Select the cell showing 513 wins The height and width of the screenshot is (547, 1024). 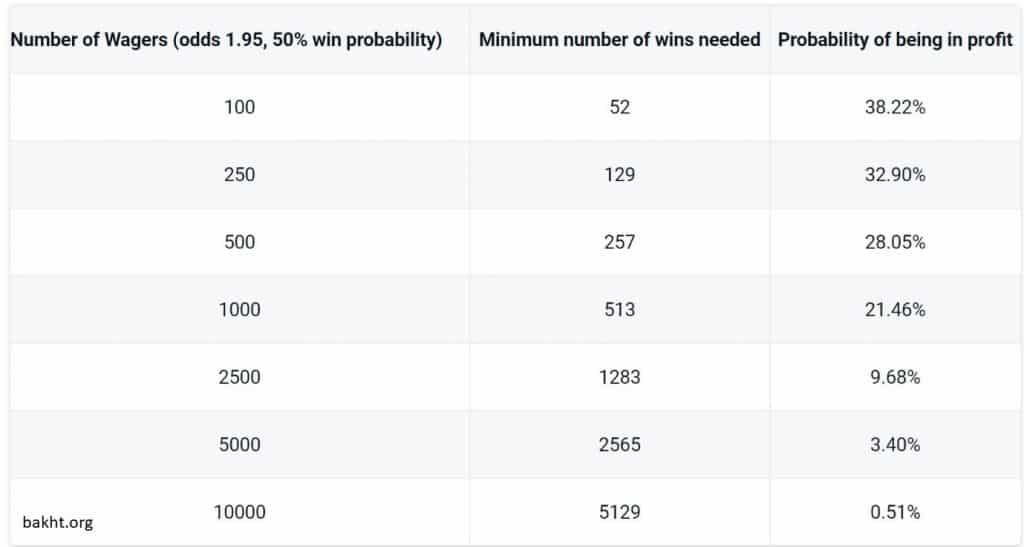click(x=619, y=310)
